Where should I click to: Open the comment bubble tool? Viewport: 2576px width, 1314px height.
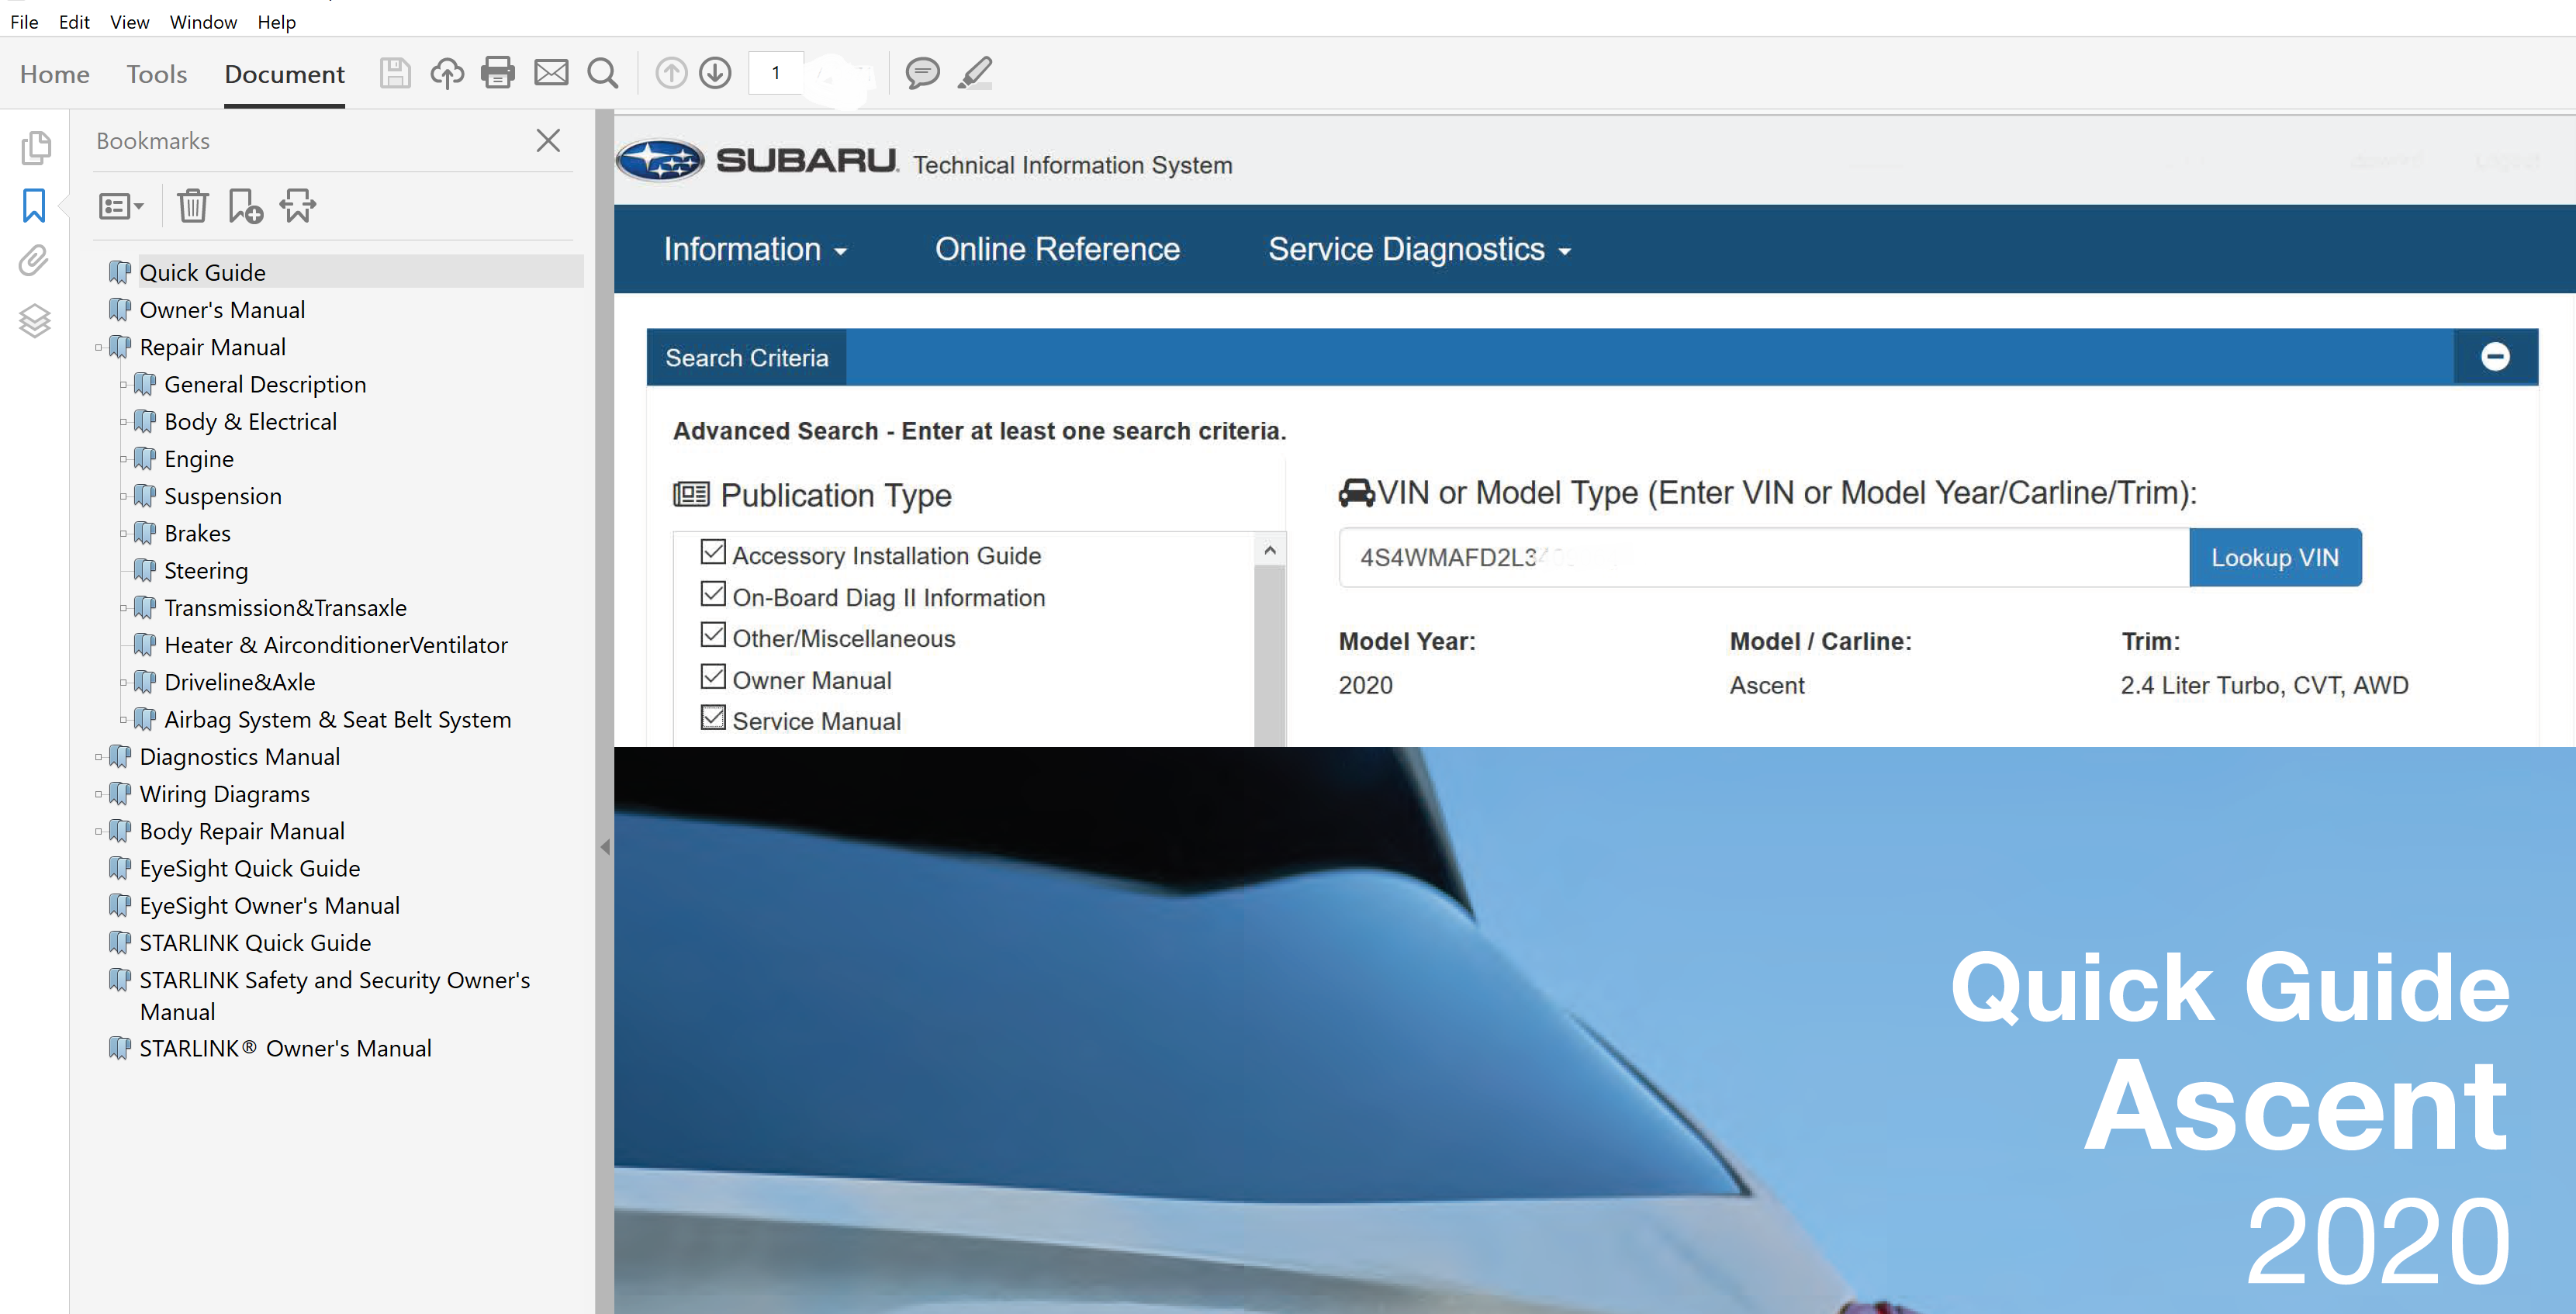pos(922,73)
